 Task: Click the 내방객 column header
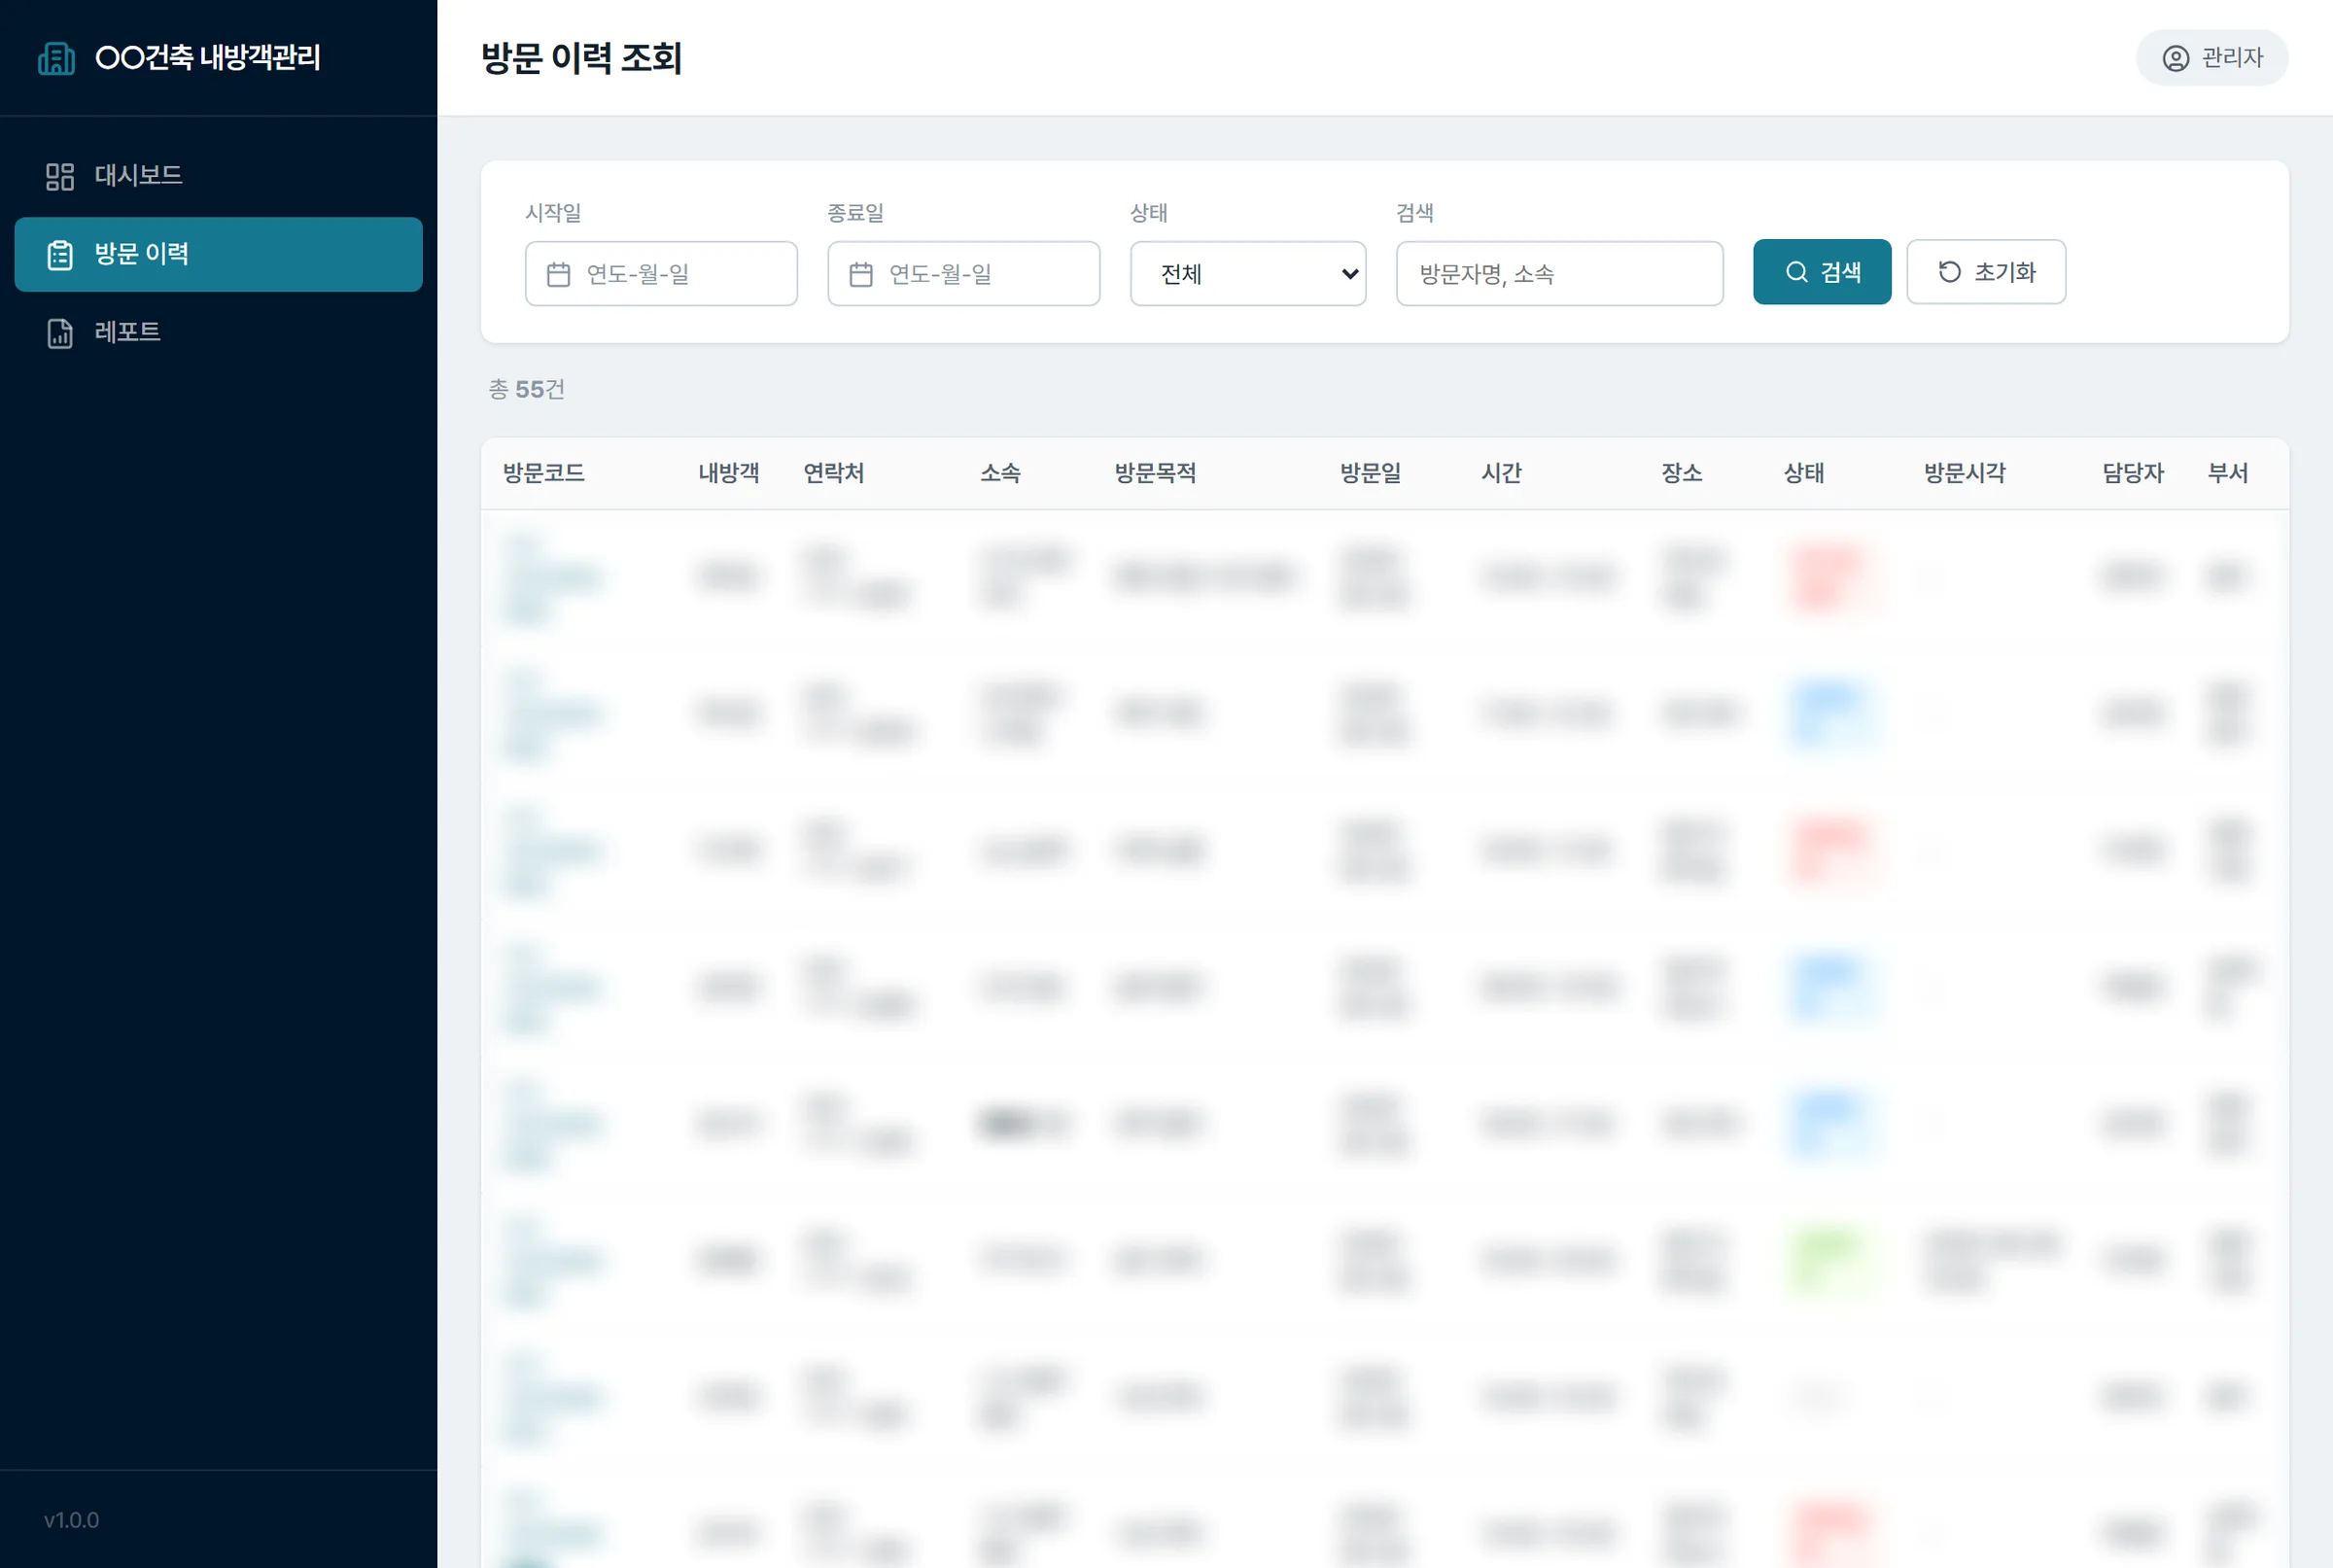728,473
